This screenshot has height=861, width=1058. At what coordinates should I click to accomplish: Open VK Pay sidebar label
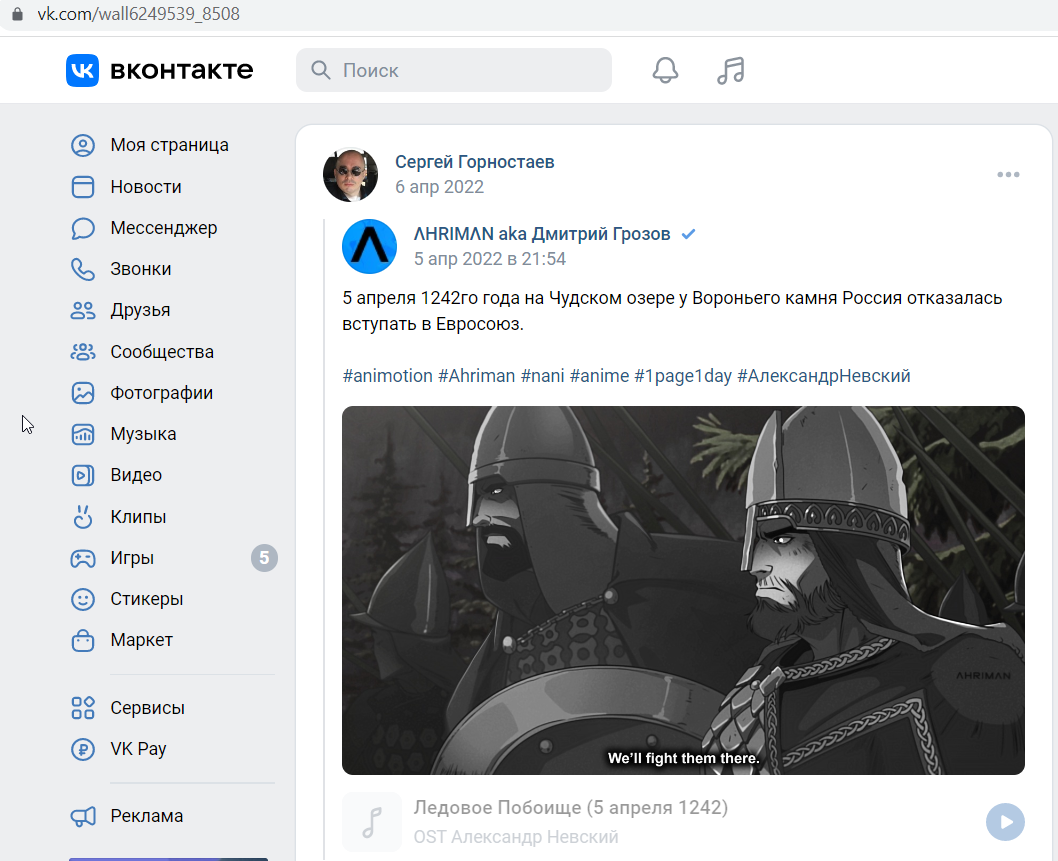138,749
